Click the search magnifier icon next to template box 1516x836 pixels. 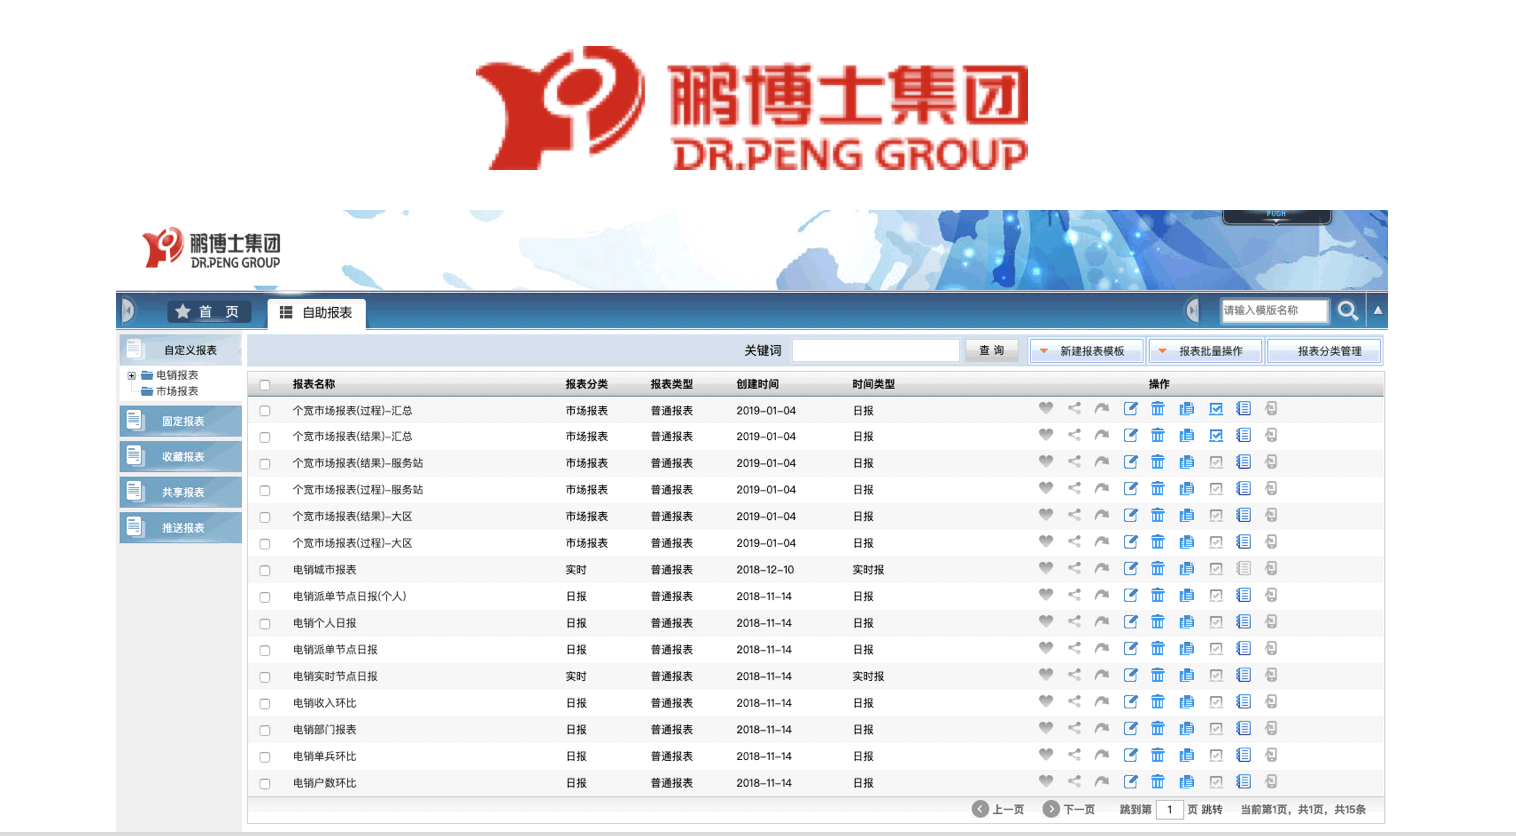(x=1346, y=310)
